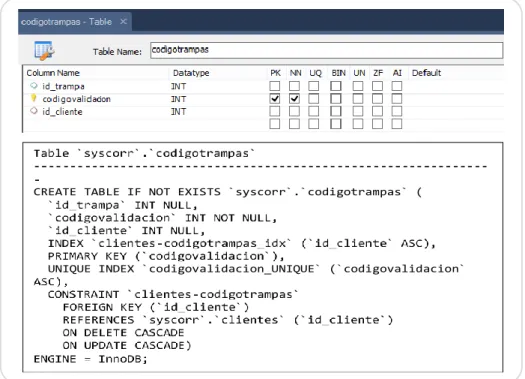Enable UN checkbox for id_trampa

[x=358, y=86]
